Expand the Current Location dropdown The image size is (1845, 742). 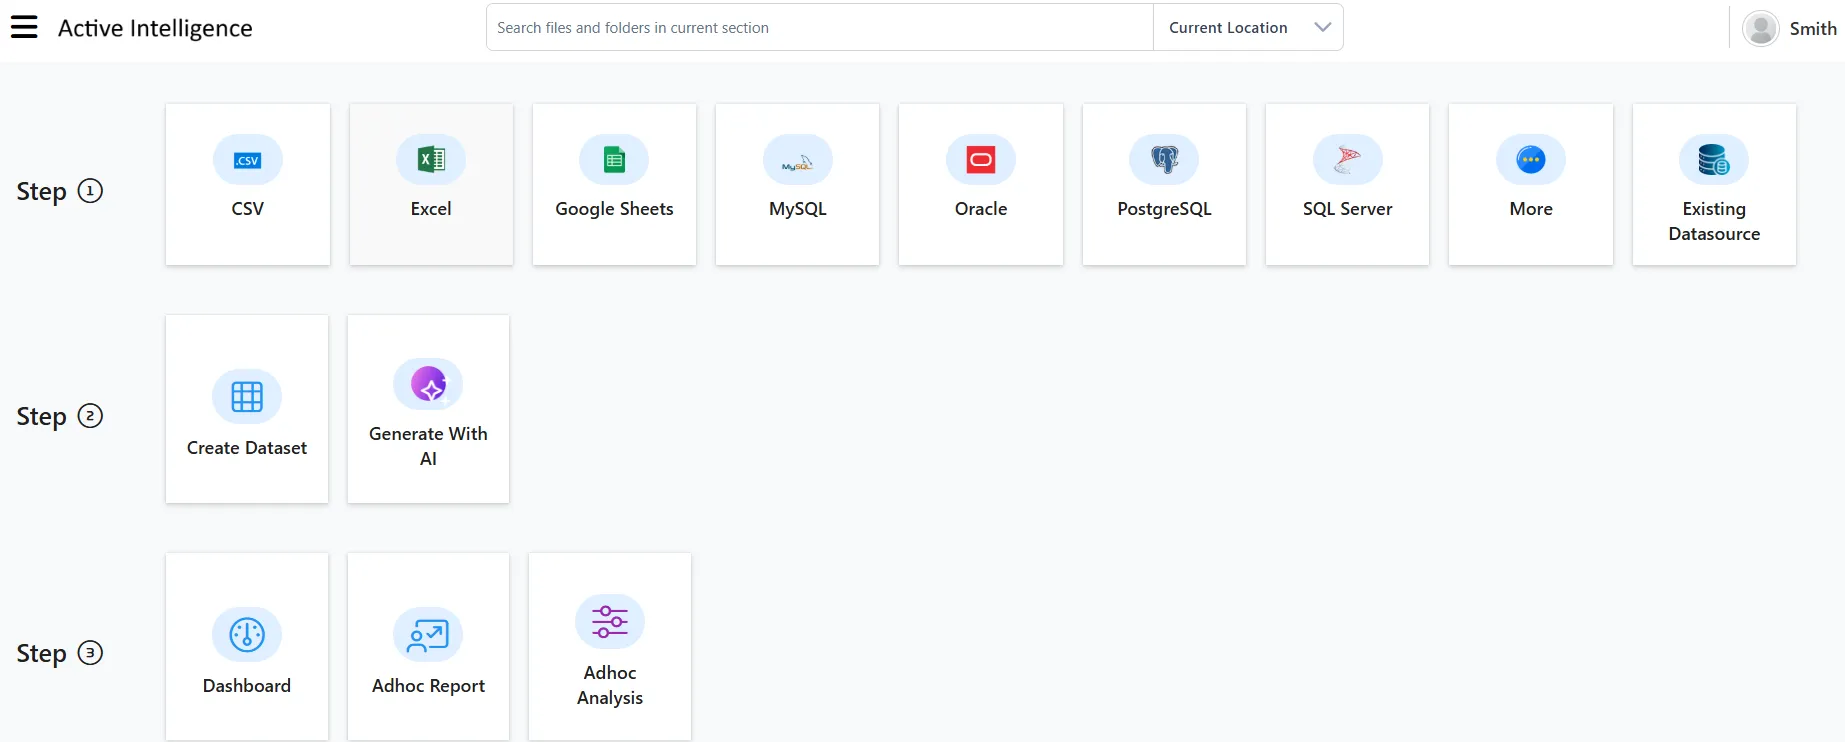(1248, 28)
